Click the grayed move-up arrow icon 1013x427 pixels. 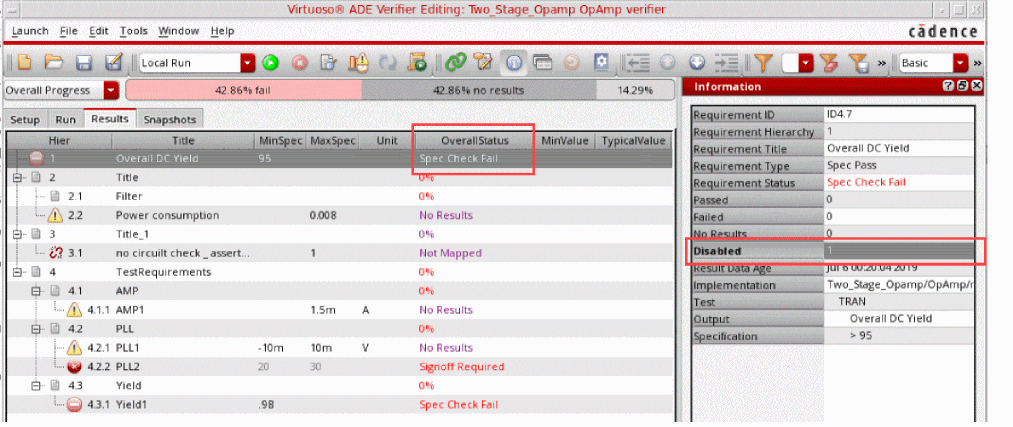pyautogui.click(x=667, y=63)
